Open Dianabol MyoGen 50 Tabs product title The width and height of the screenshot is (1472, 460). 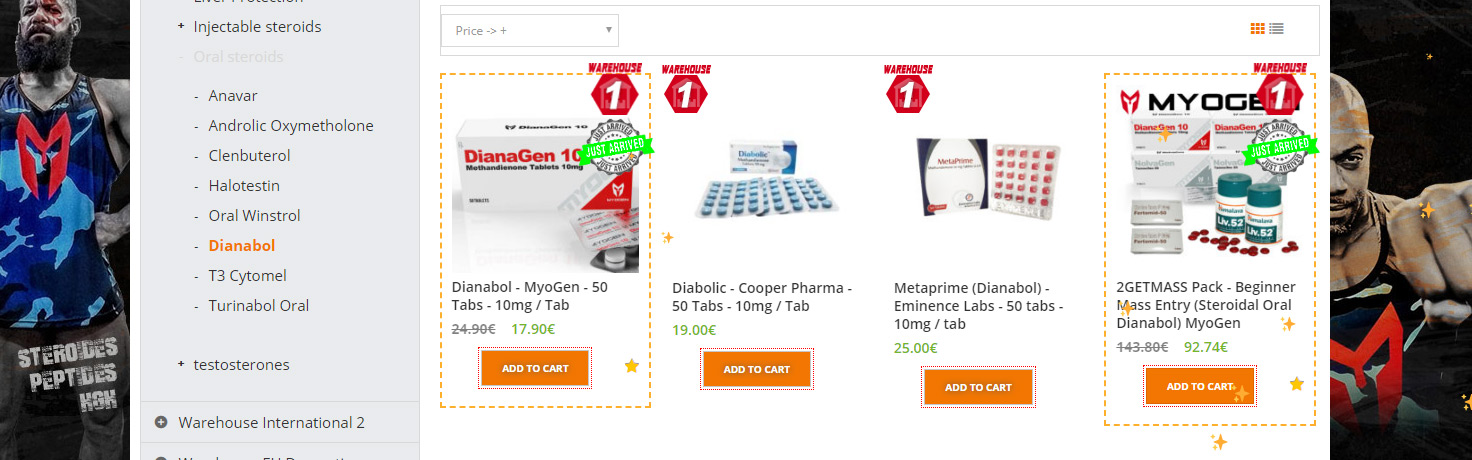pos(530,296)
